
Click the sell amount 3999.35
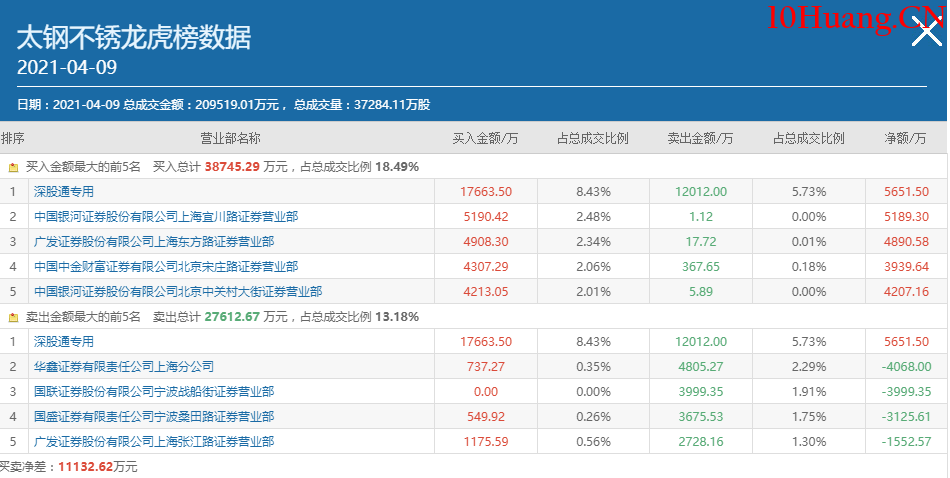tap(701, 391)
